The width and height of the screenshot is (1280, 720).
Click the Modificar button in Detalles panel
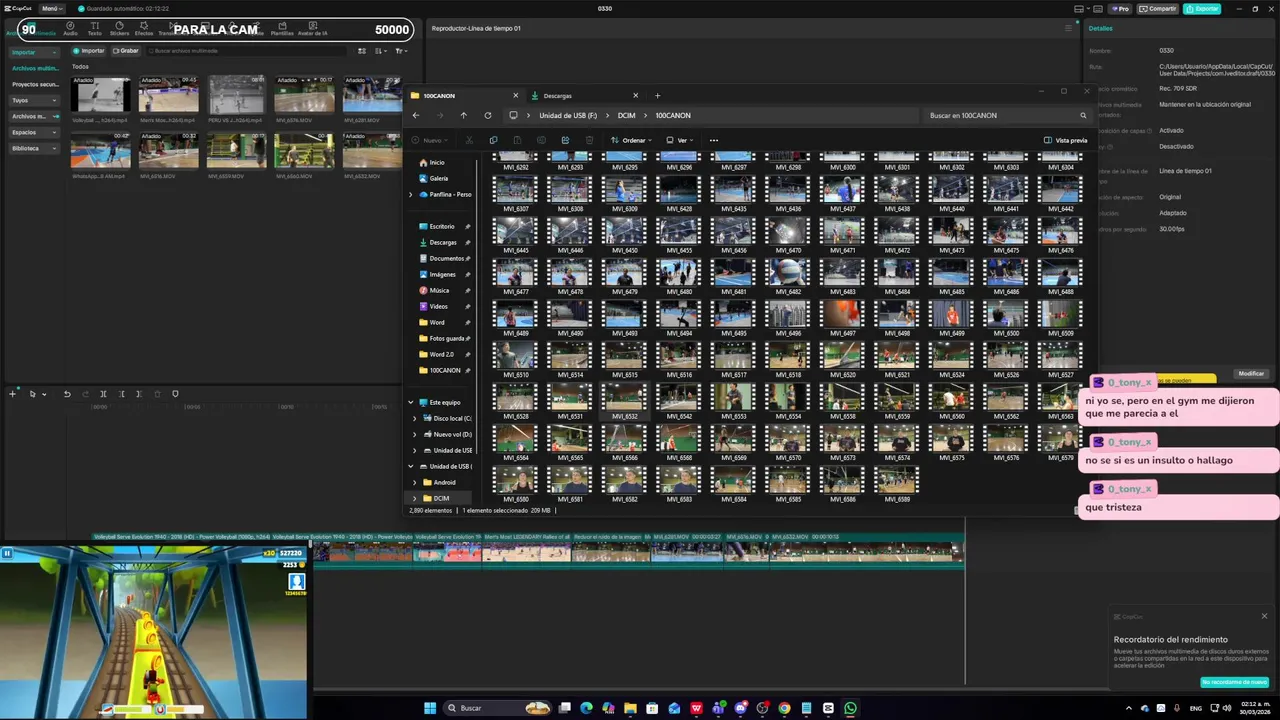(x=1251, y=374)
